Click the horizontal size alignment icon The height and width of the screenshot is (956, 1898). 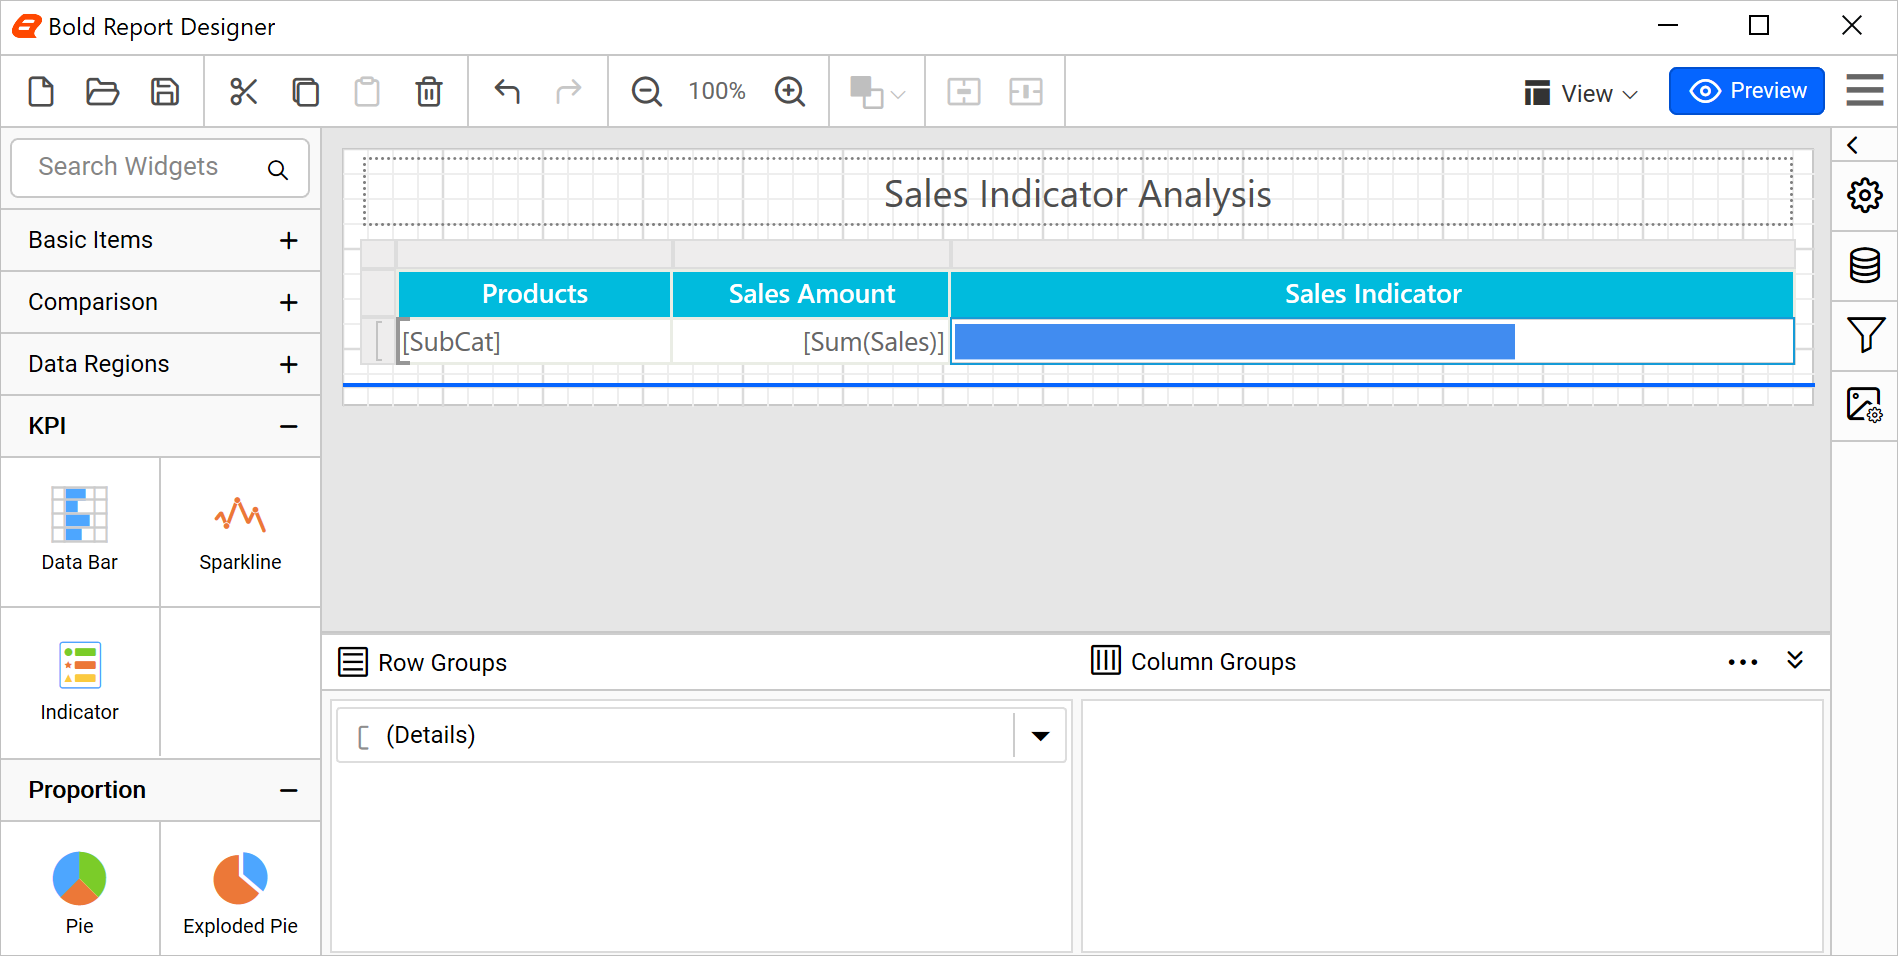[x=1026, y=92]
